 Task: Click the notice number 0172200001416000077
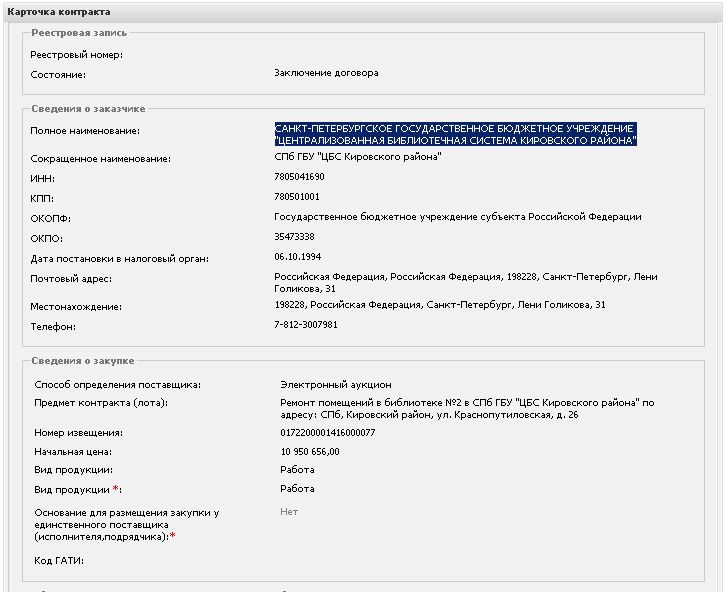pyautogui.click(x=328, y=433)
